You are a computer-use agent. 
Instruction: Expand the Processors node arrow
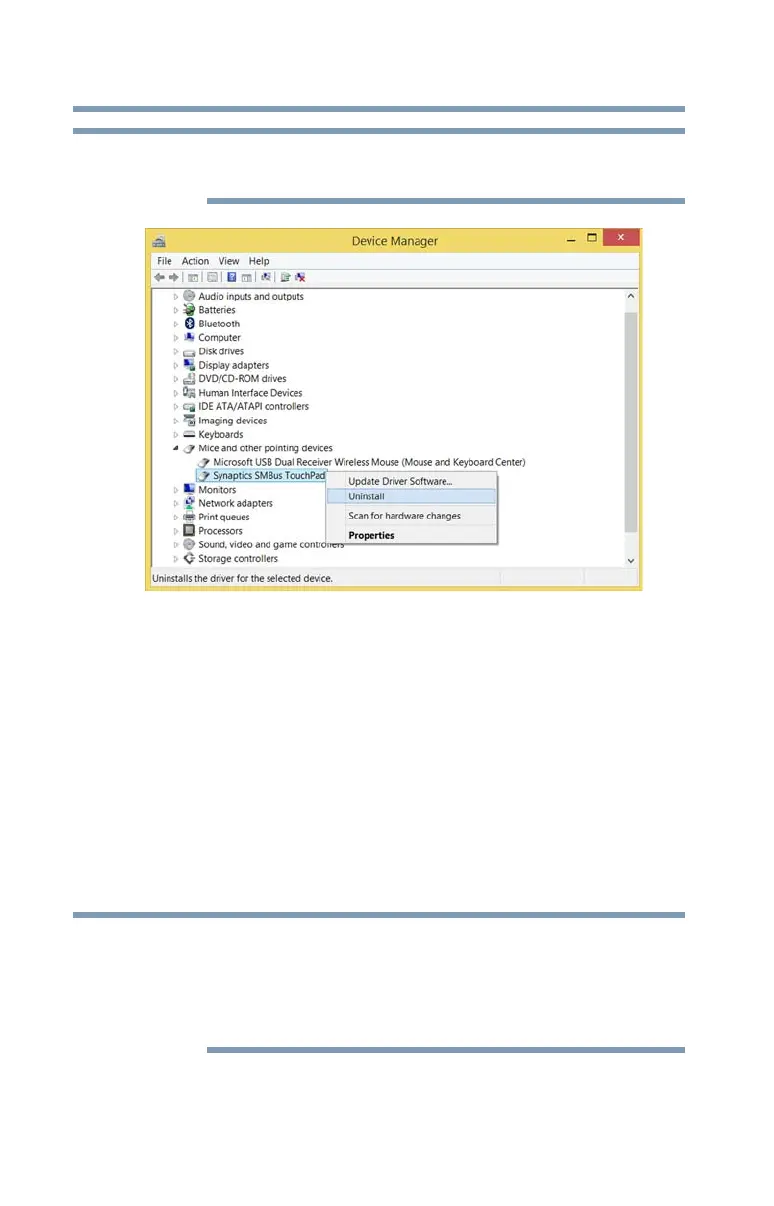(176, 531)
